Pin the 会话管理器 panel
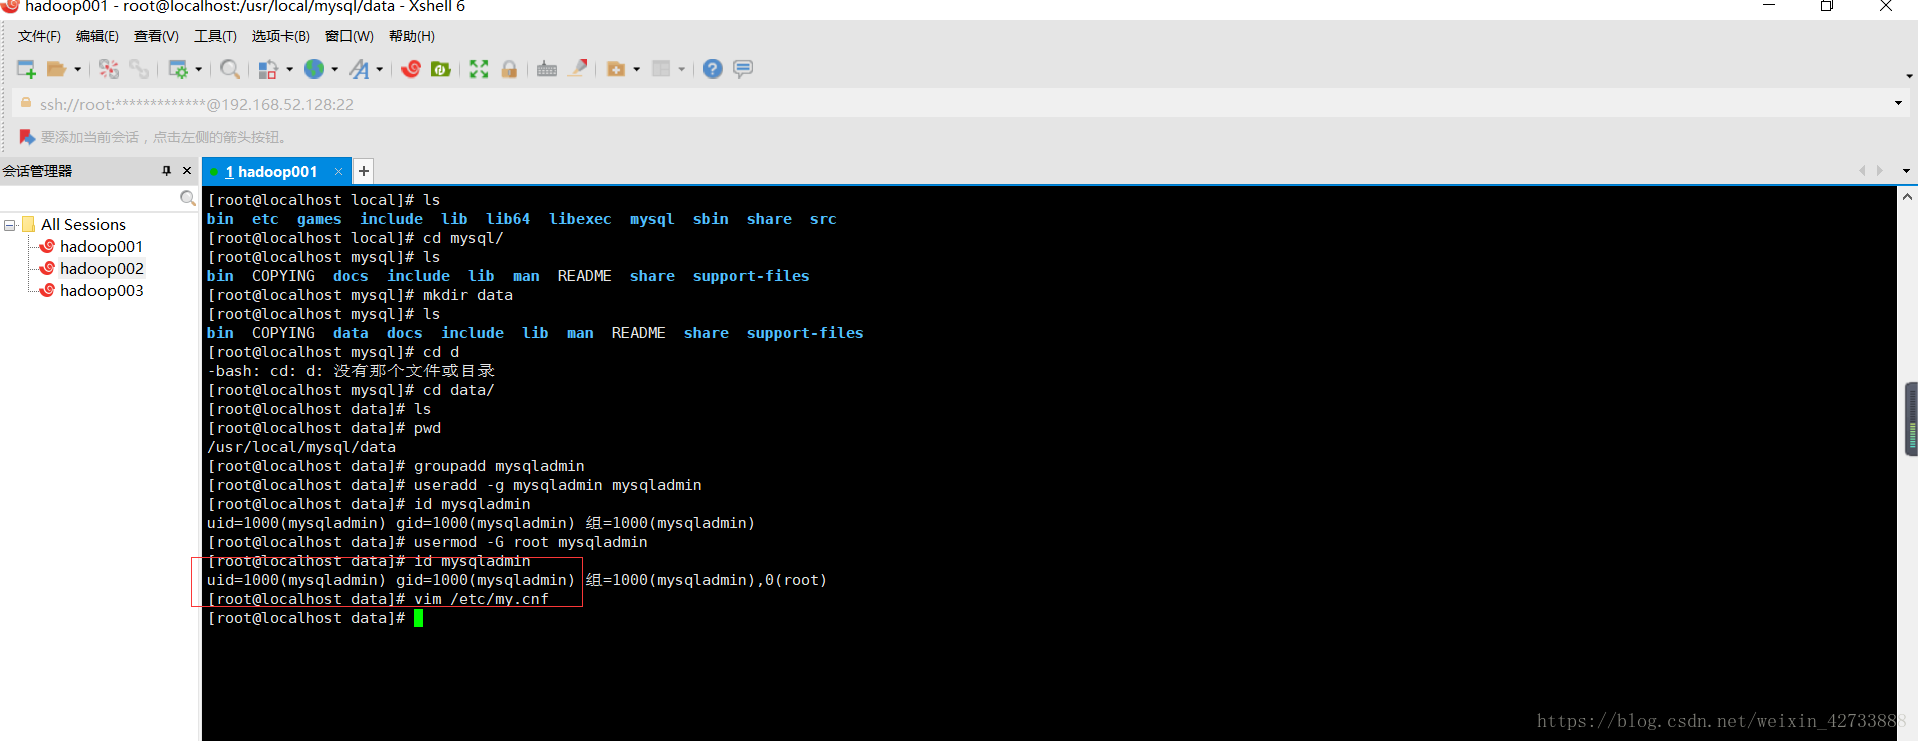This screenshot has height=741, width=1918. point(166,171)
